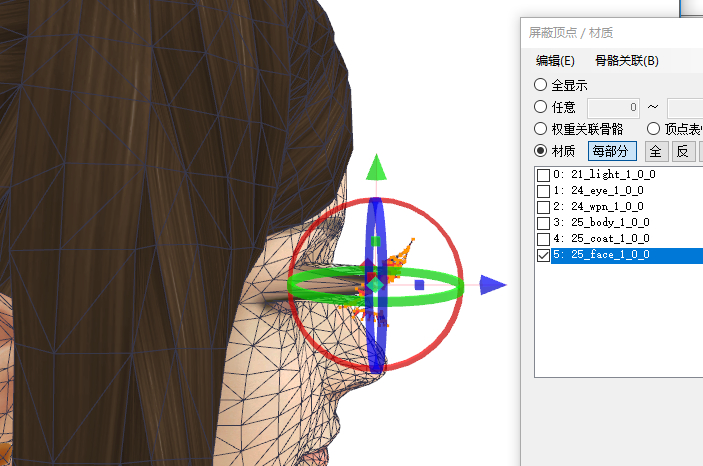Check the 25_coat_1_0_0 material checkbox
Image resolution: width=703 pixels, height=466 pixels.
pyautogui.click(x=543, y=239)
